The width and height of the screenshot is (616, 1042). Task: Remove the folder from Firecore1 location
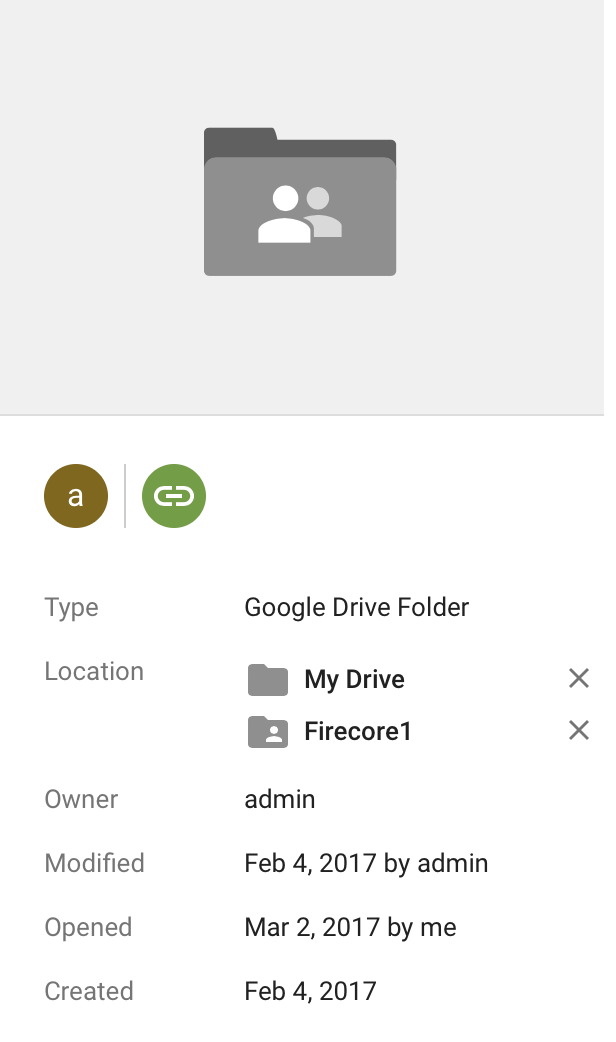click(x=579, y=730)
